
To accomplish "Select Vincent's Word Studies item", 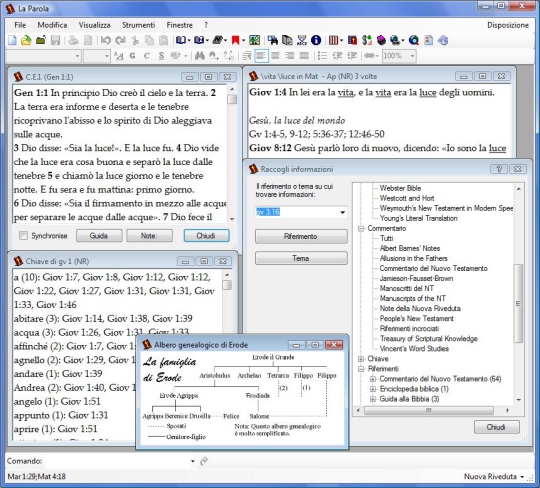I will click(414, 349).
